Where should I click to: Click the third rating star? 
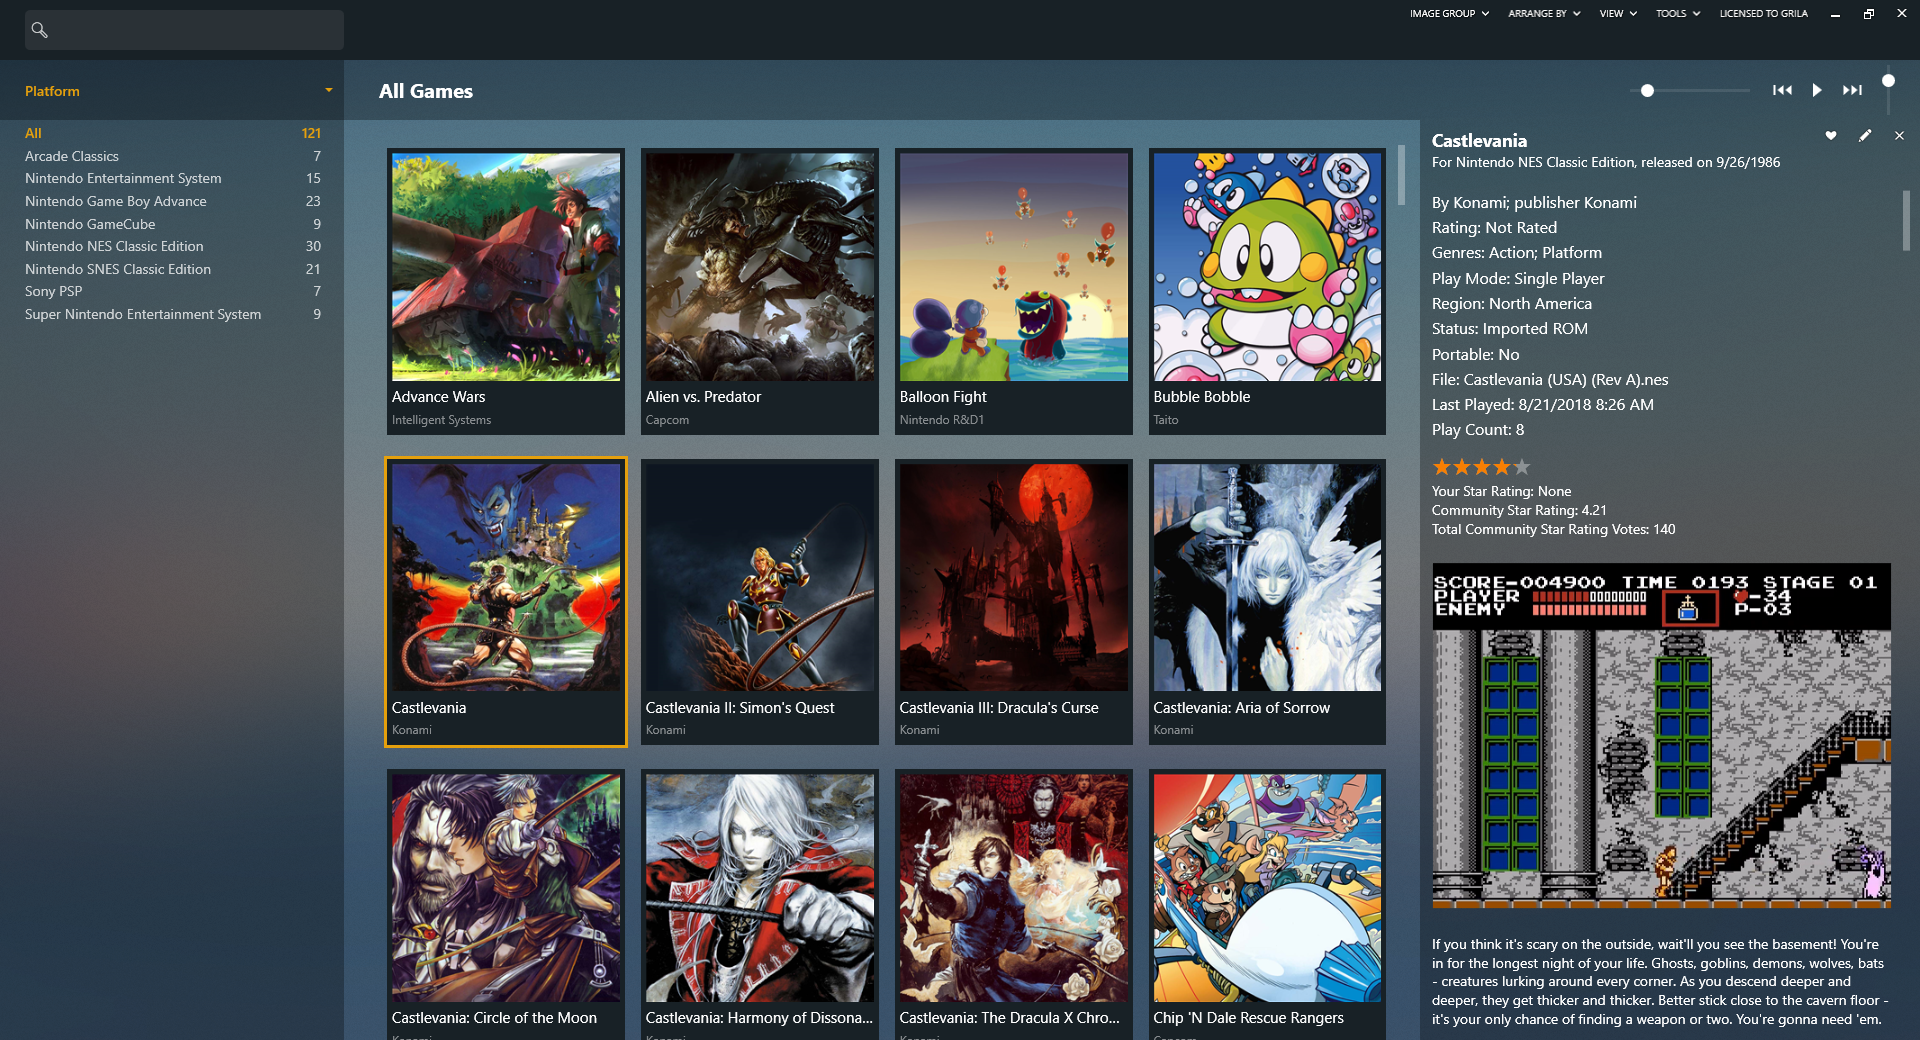pyautogui.click(x=1482, y=467)
